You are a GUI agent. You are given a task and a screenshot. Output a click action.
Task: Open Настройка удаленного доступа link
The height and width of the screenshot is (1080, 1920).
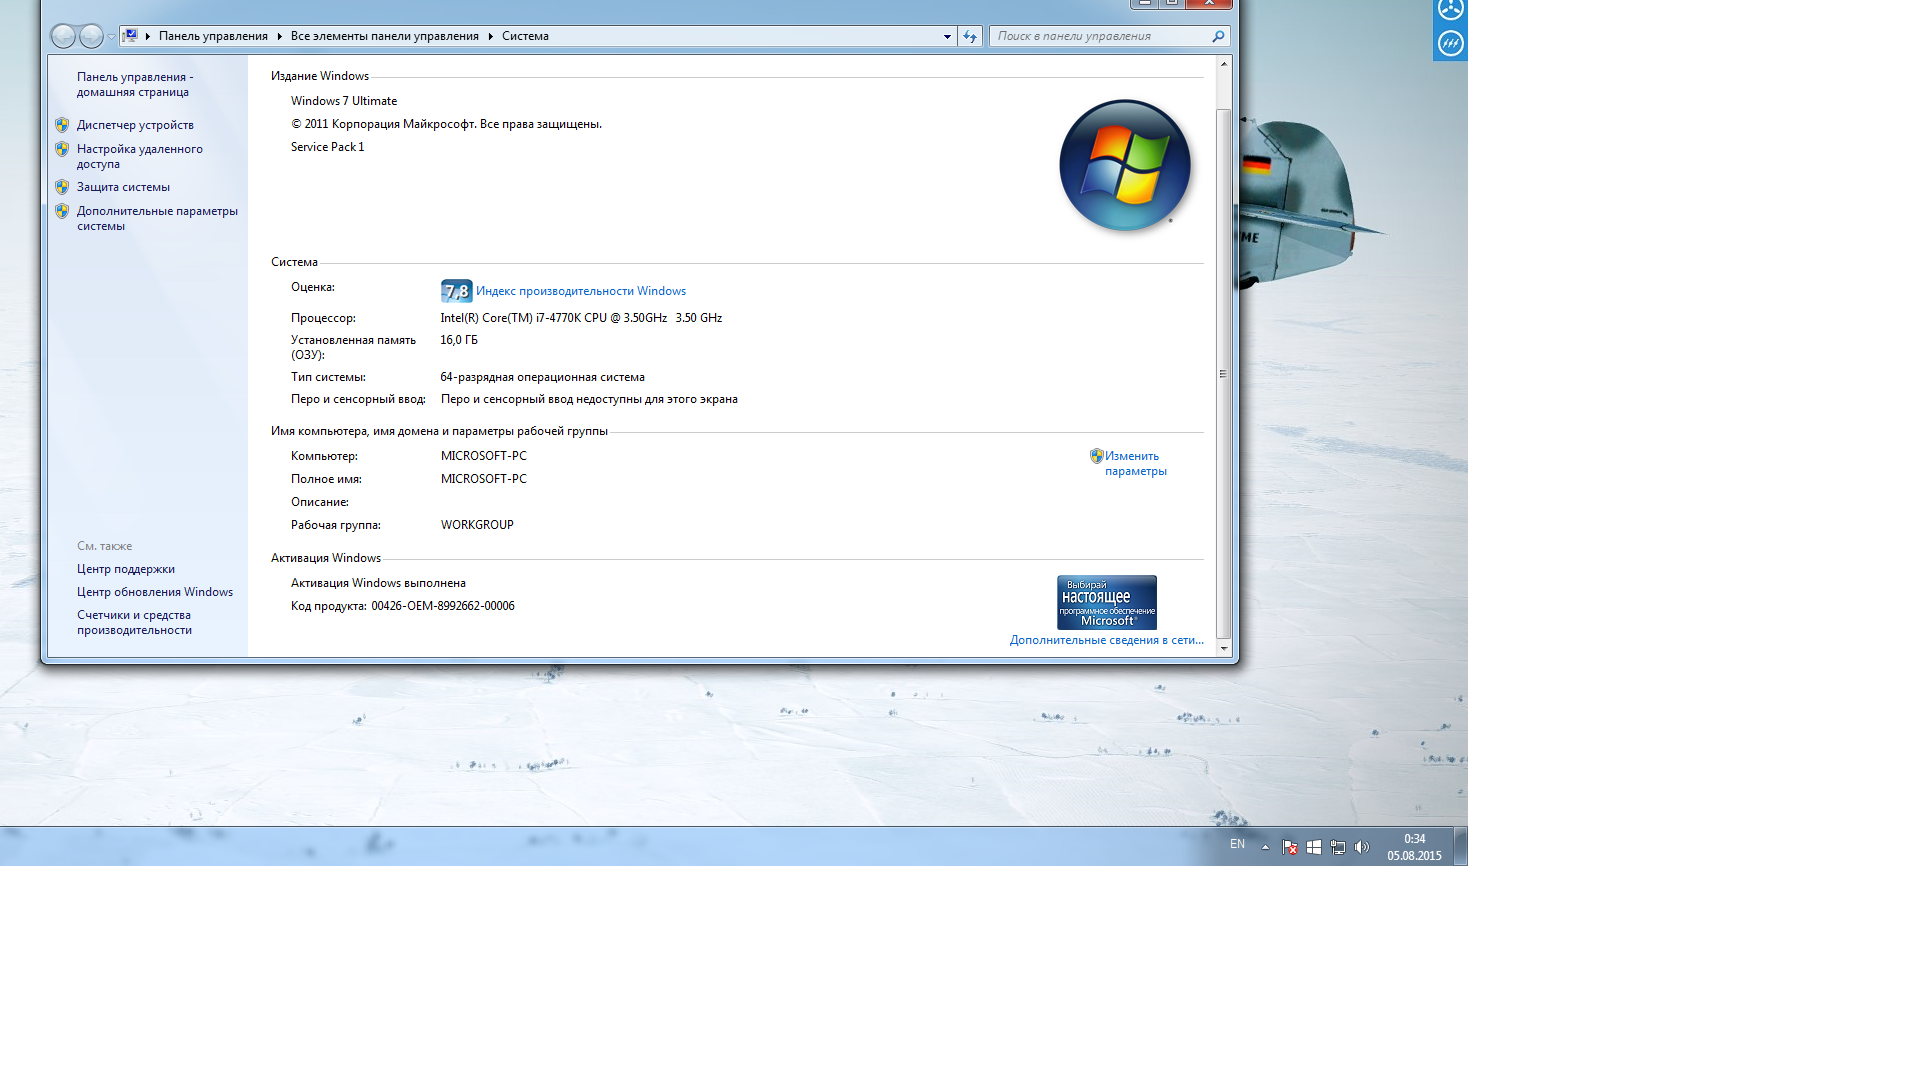coord(140,156)
